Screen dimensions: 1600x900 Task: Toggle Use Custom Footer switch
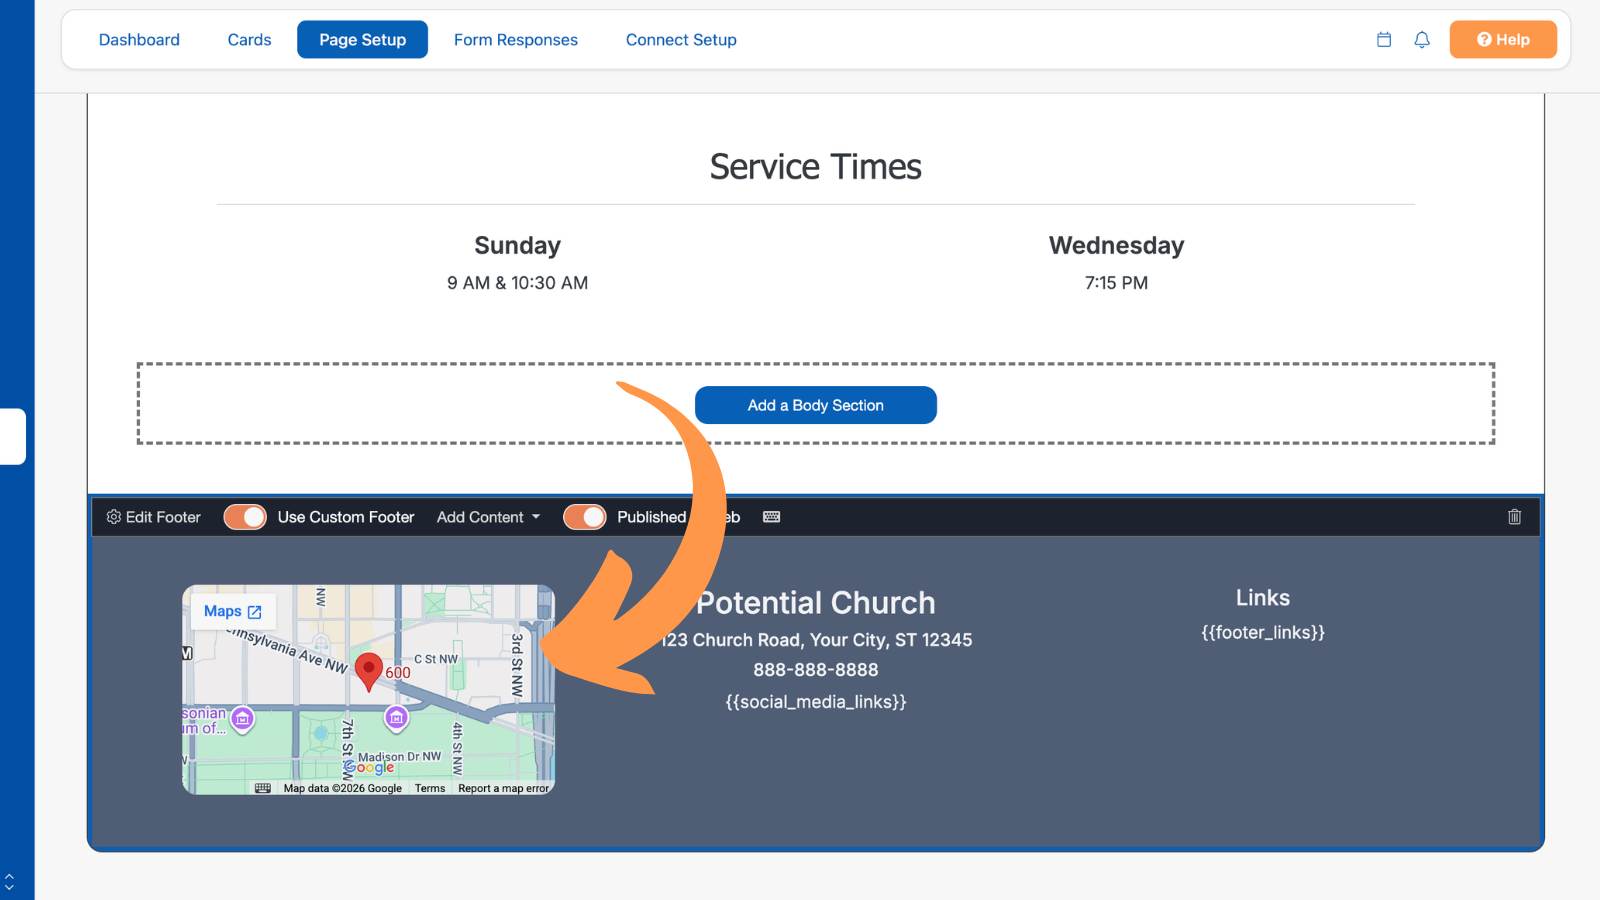tap(245, 517)
